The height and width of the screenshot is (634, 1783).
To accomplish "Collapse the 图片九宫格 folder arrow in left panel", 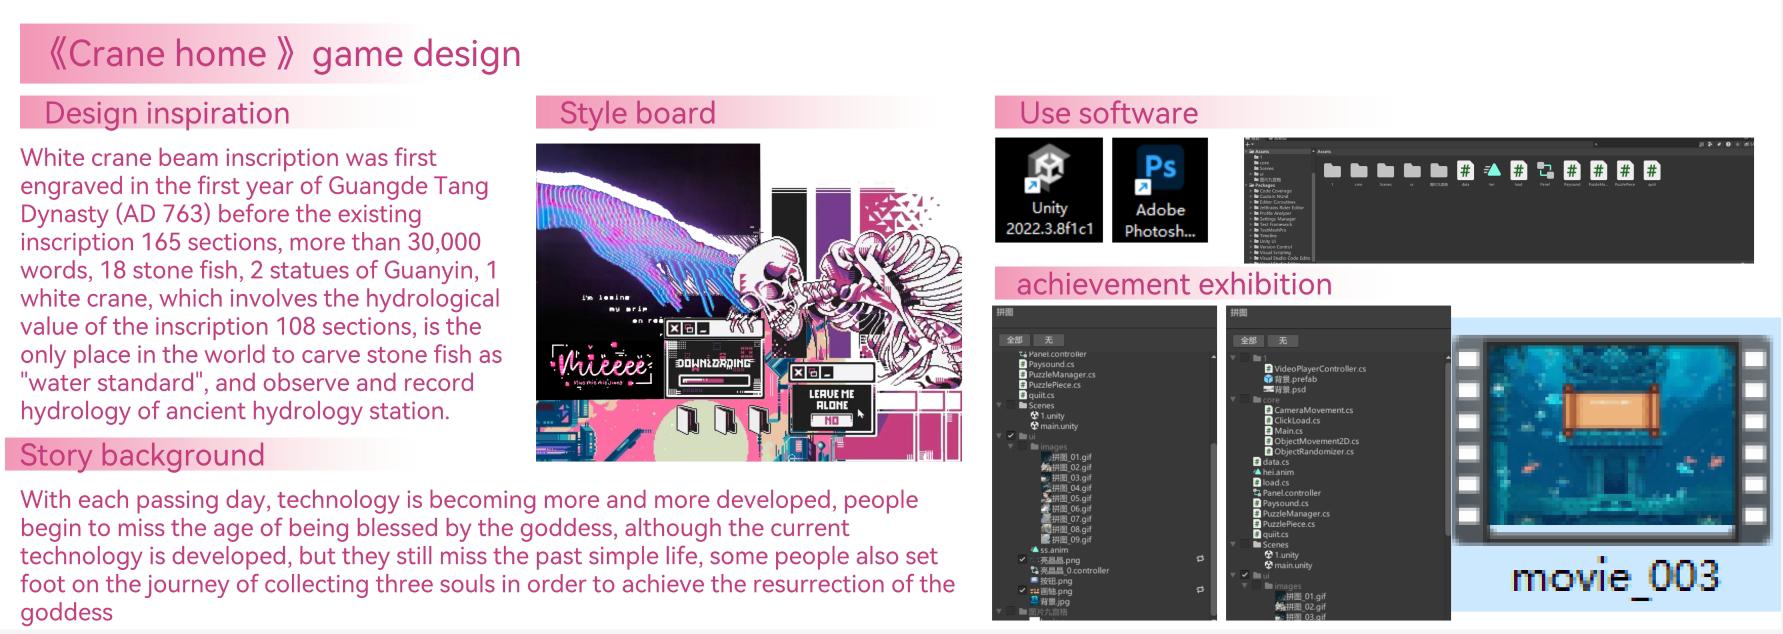I will click(999, 611).
